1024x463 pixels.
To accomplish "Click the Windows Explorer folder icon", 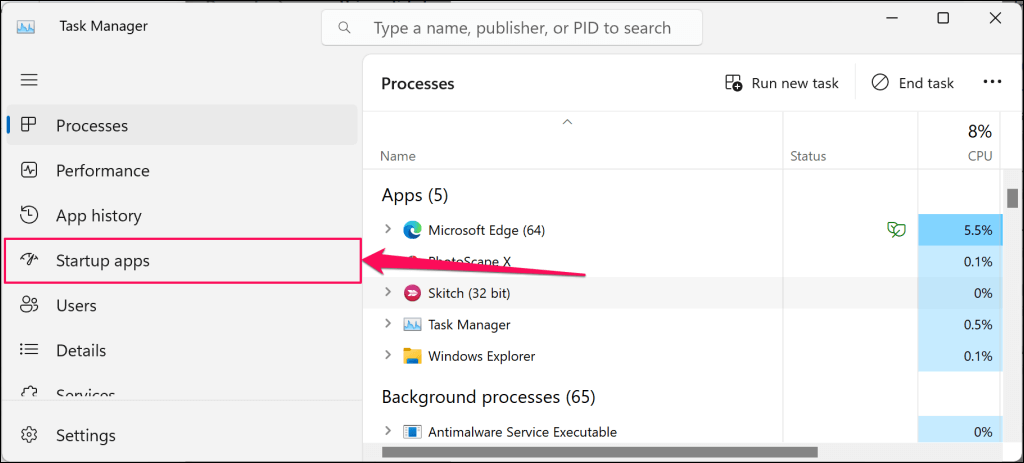I will pyautogui.click(x=412, y=356).
